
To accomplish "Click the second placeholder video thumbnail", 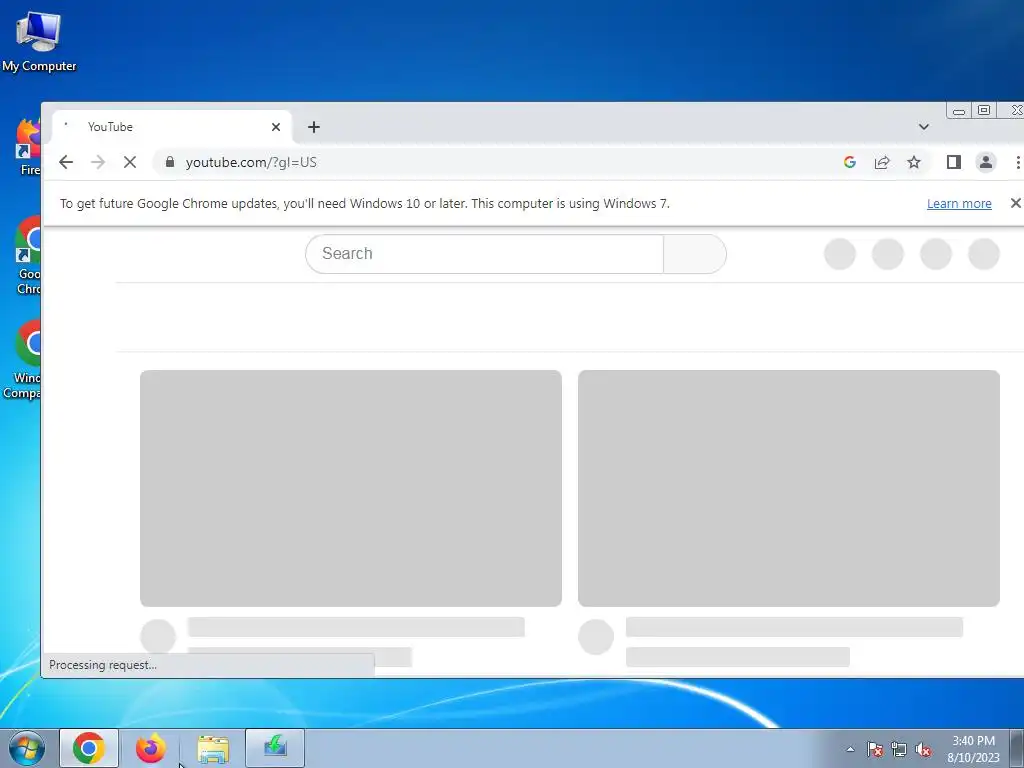I will click(789, 488).
